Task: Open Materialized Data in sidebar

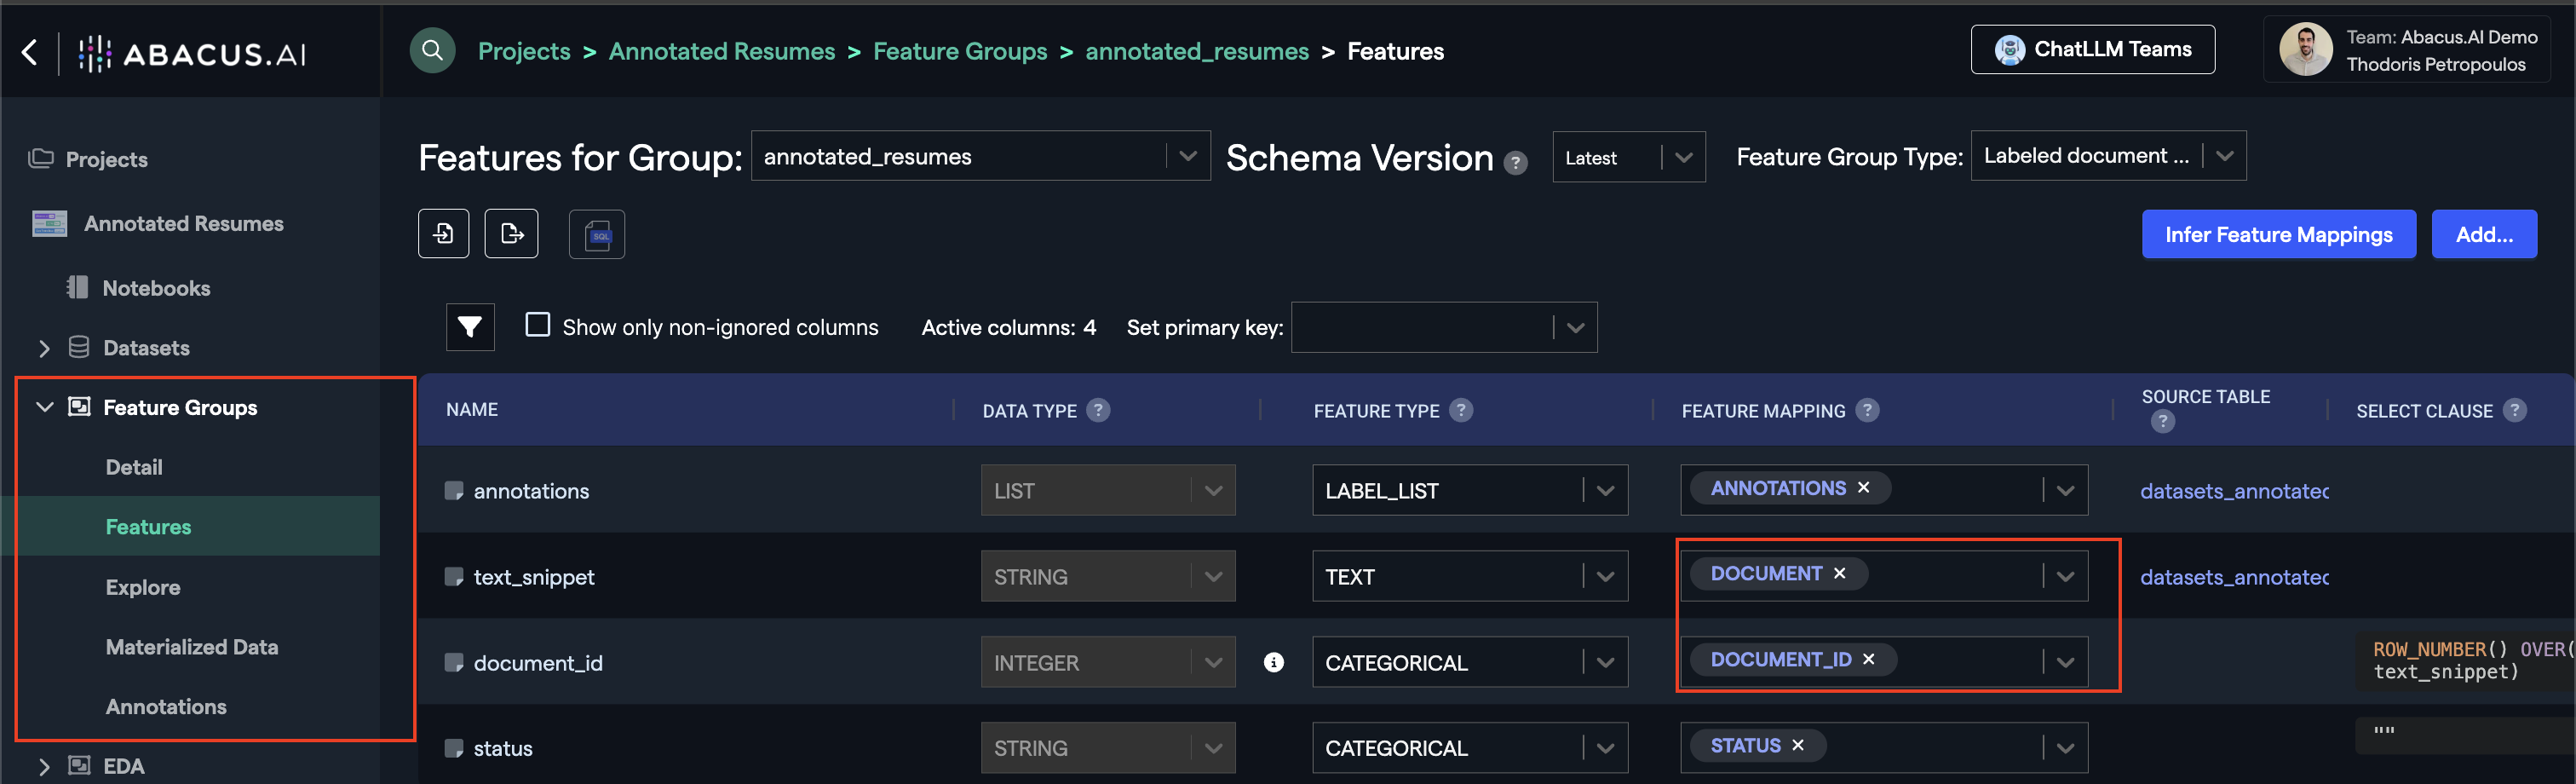Action: tap(192, 647)
